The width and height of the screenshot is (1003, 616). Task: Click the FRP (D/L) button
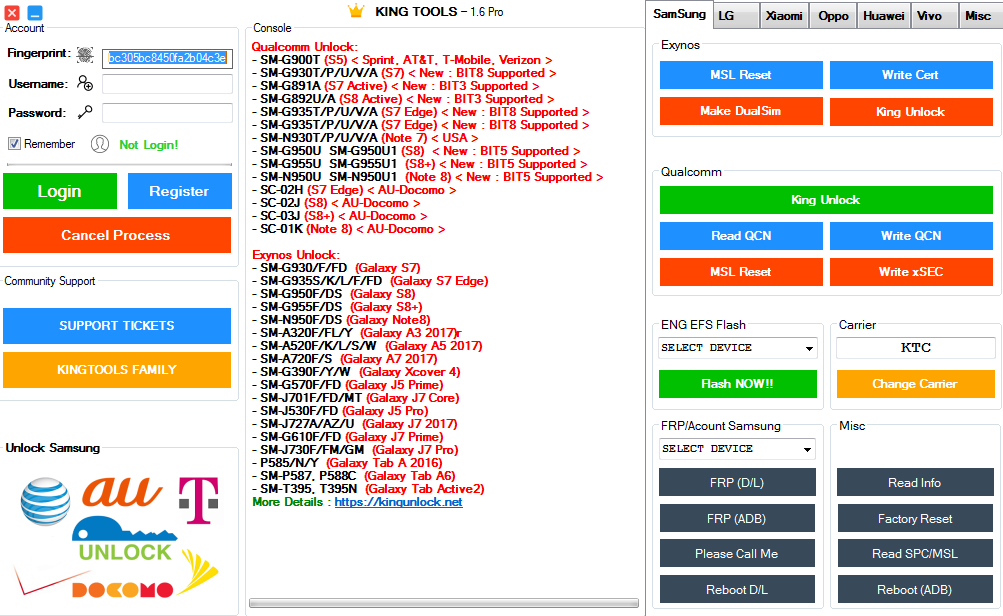pyautogui.click(x=737, y=482)
